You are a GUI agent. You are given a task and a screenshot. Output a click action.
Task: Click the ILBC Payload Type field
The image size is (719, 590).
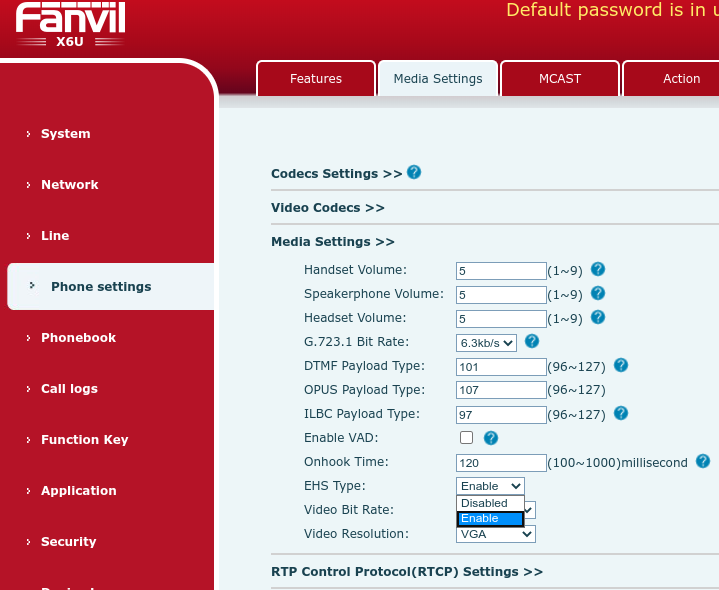point(501,415)
